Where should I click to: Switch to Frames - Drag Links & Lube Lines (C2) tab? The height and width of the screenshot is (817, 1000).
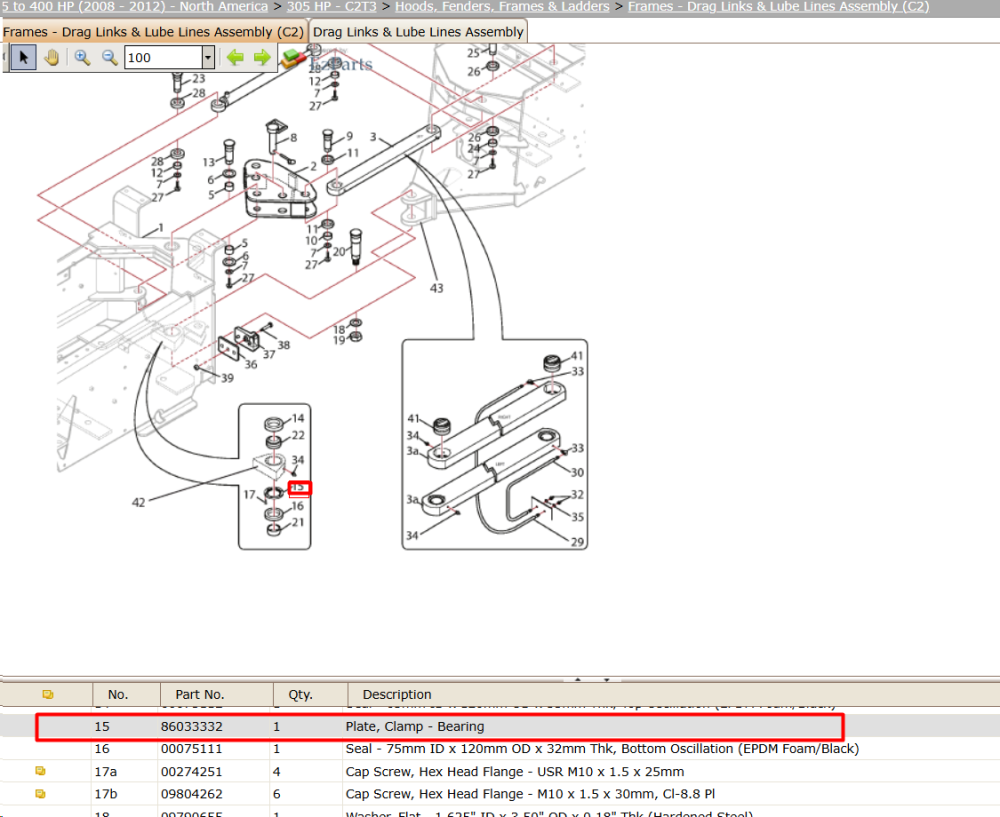click(x=153, y=32)
